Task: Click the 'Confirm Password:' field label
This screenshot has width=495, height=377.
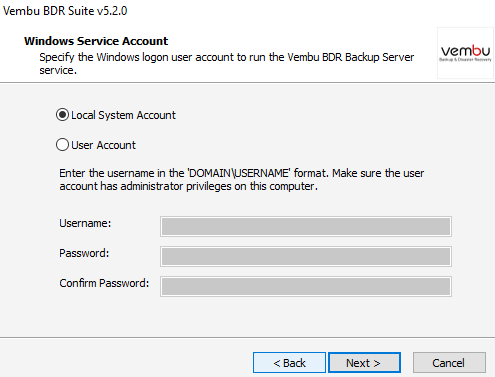Action: (x=104, y=283)
